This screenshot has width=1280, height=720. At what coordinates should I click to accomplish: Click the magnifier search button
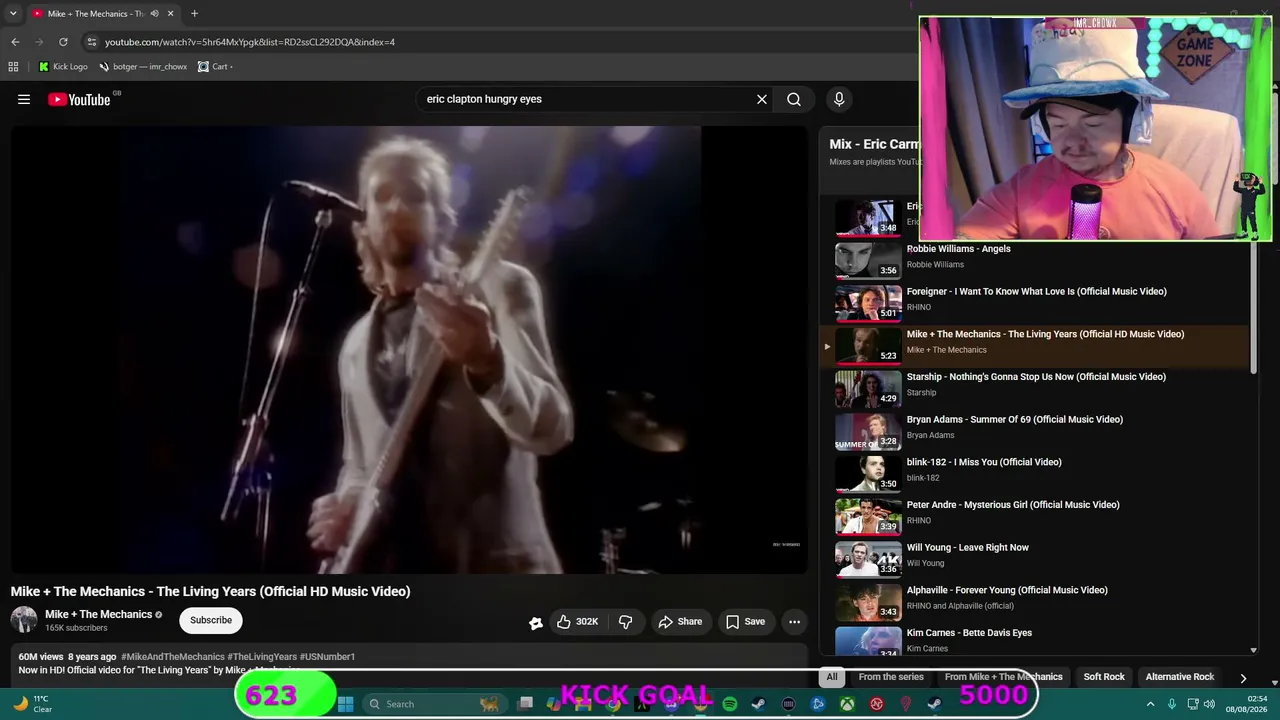pos(794,99)
